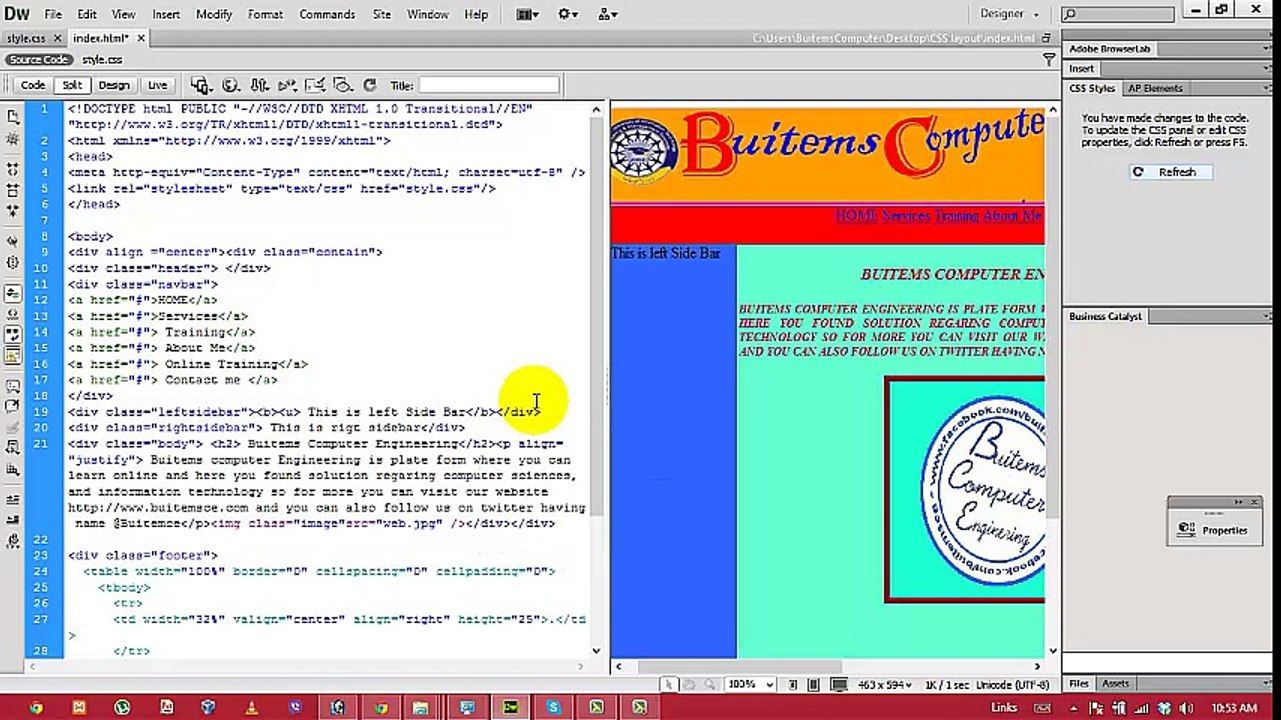
Task: Click the Check browser compatibility icon
Action: tap(315, 85)
